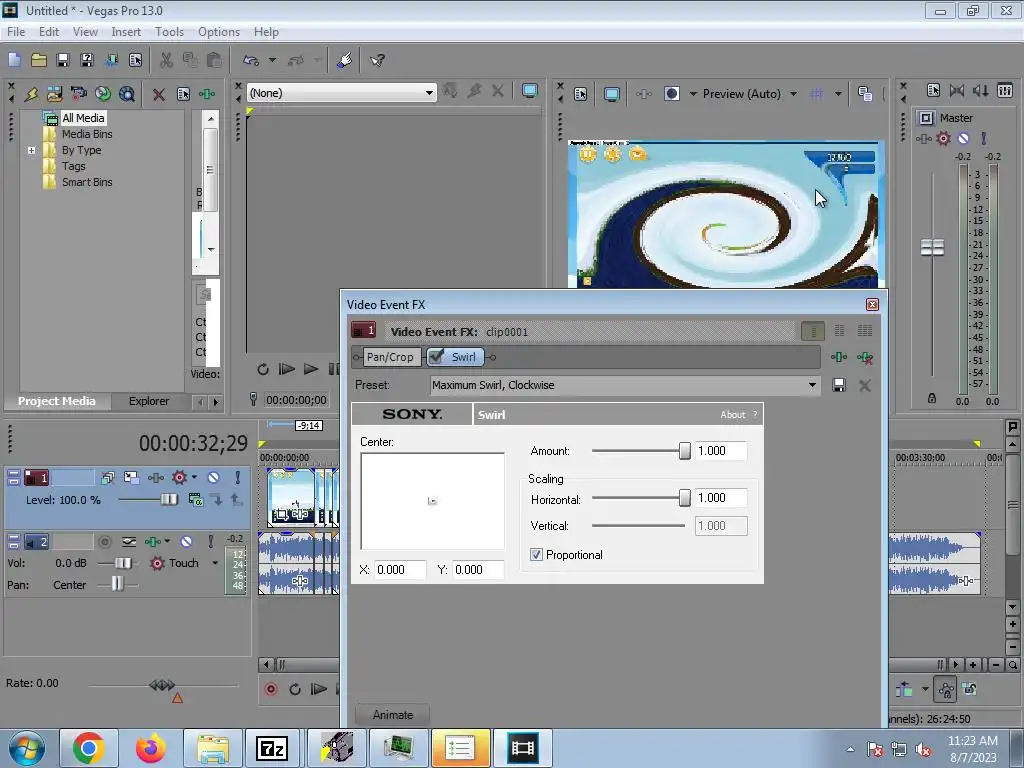This screenshot has height=768, width=1024.
Task: Click the audio track 2 Track FX icon
Action: coord(153,541)
